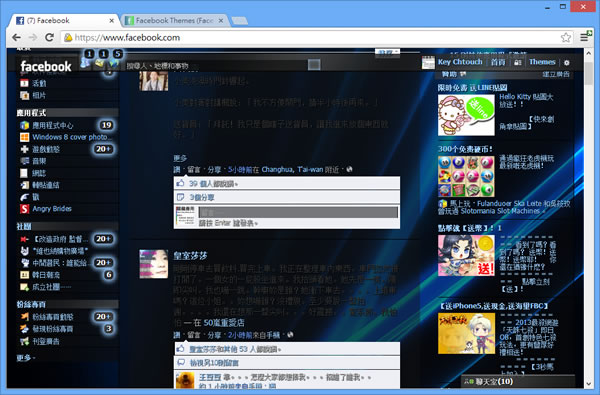Viewport: 600px width, 395px height.
Task: Click 建立廣告 create ad link
Action: [x=556, y=74]
